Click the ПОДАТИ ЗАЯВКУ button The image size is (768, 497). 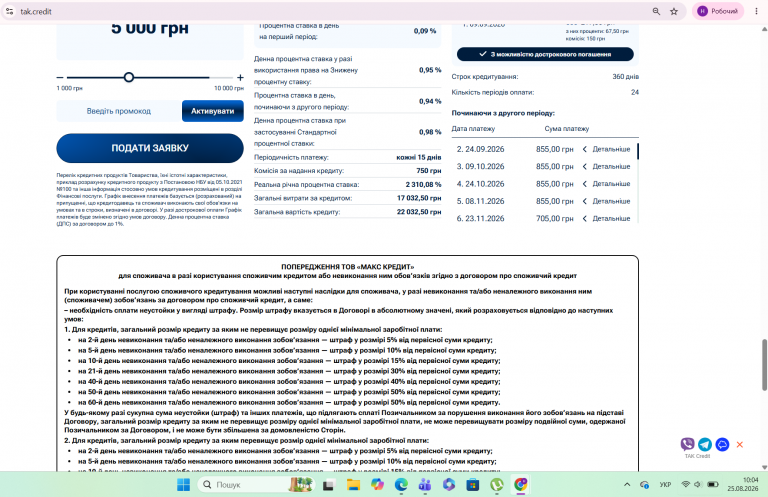point(150,148)
